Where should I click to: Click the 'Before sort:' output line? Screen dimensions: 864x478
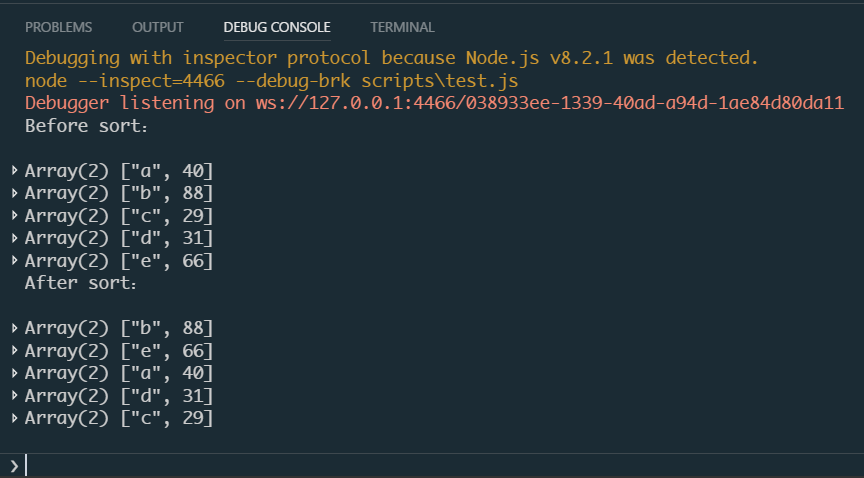click(87, 126)
